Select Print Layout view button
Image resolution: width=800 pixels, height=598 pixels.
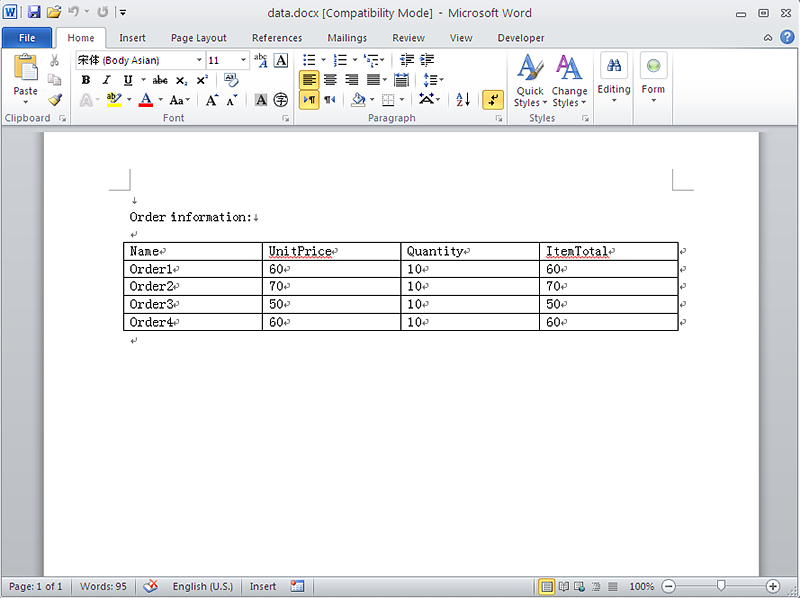[546, 586]
